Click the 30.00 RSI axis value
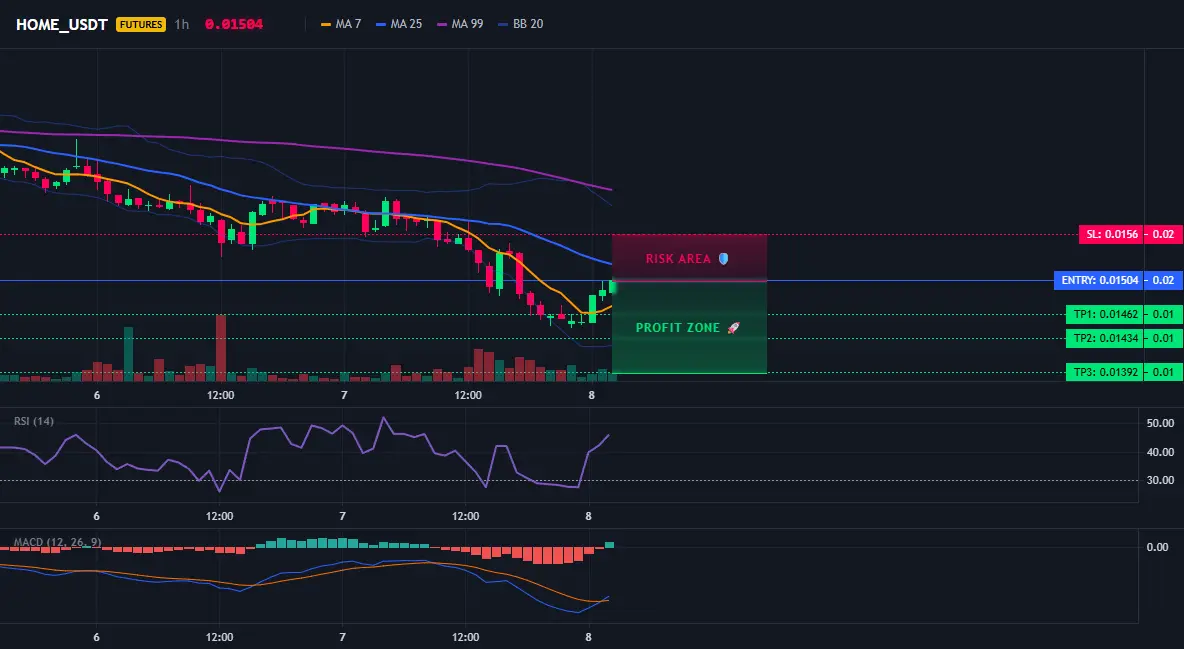 (1160, 480)
